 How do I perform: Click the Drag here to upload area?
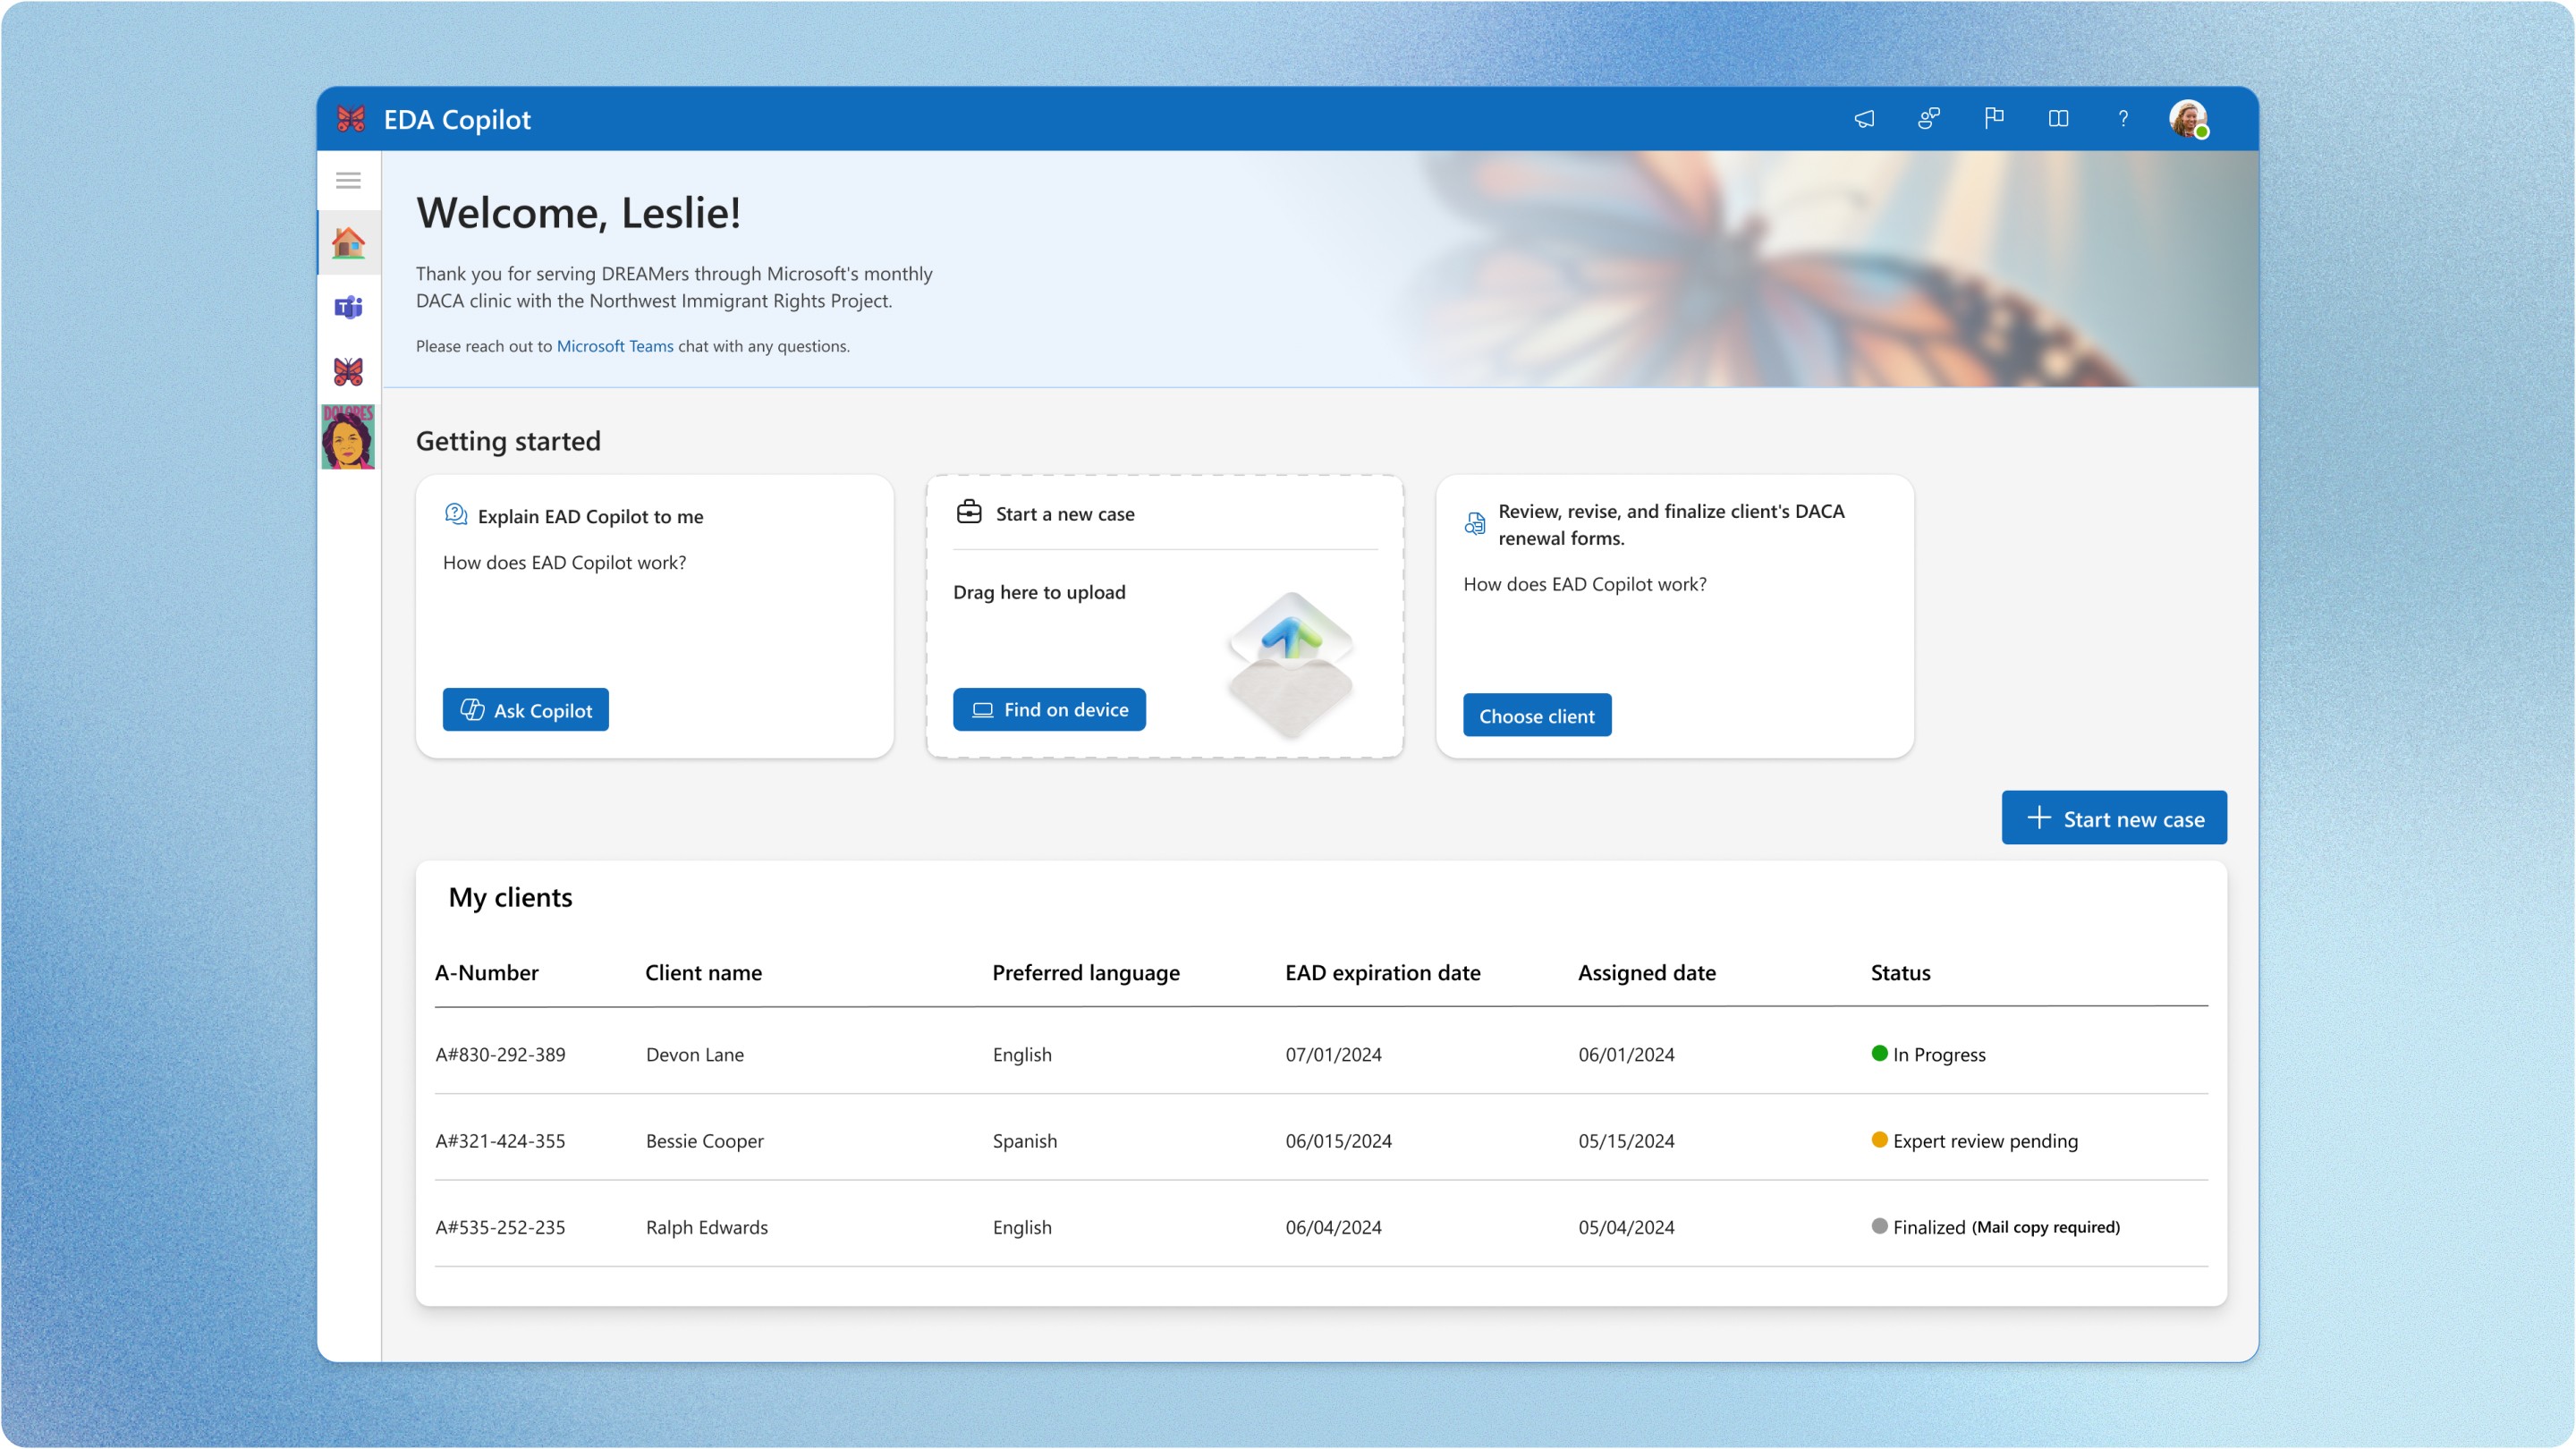(1040, 593)
